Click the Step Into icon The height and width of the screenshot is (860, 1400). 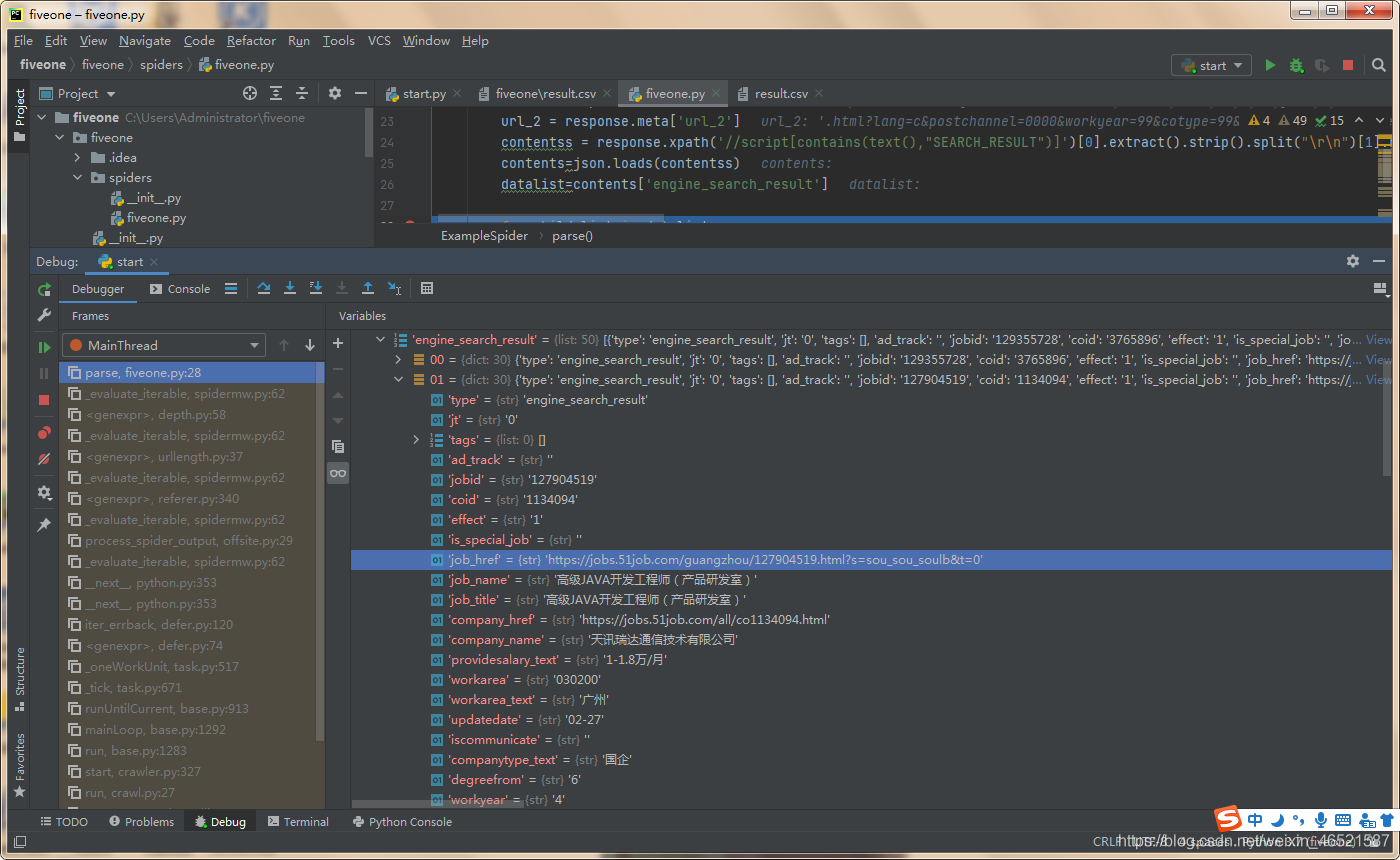[x=290, y=288]
